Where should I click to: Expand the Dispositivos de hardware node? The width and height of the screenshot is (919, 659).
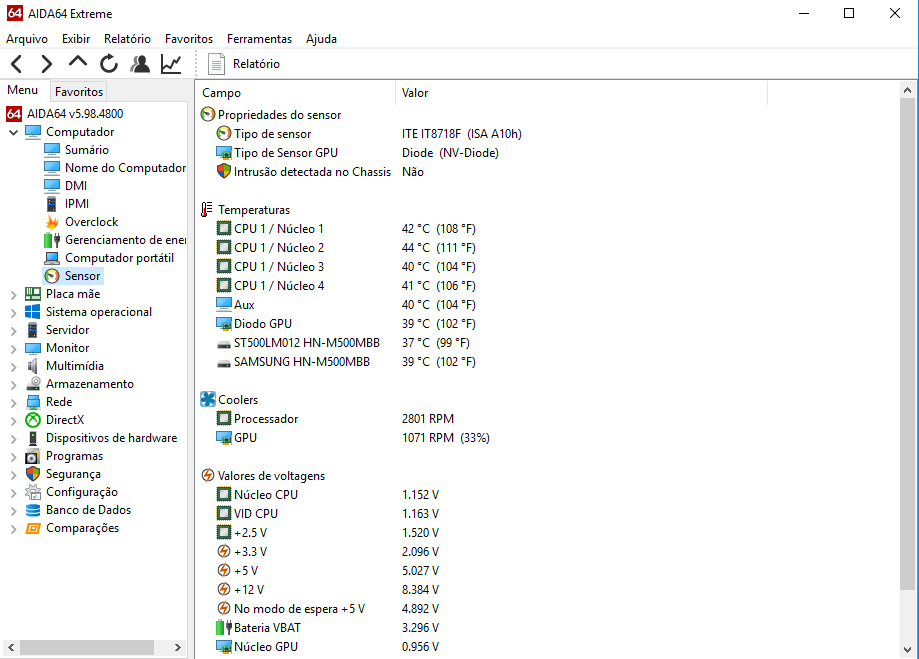(13, 439)
